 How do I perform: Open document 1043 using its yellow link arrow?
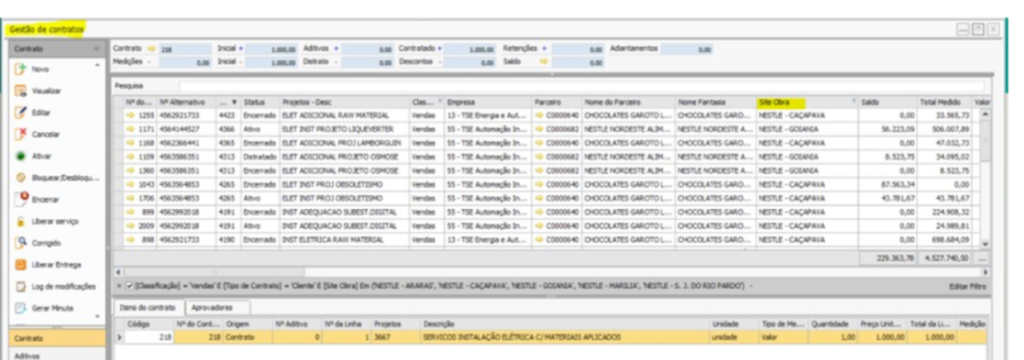[130, 184]
